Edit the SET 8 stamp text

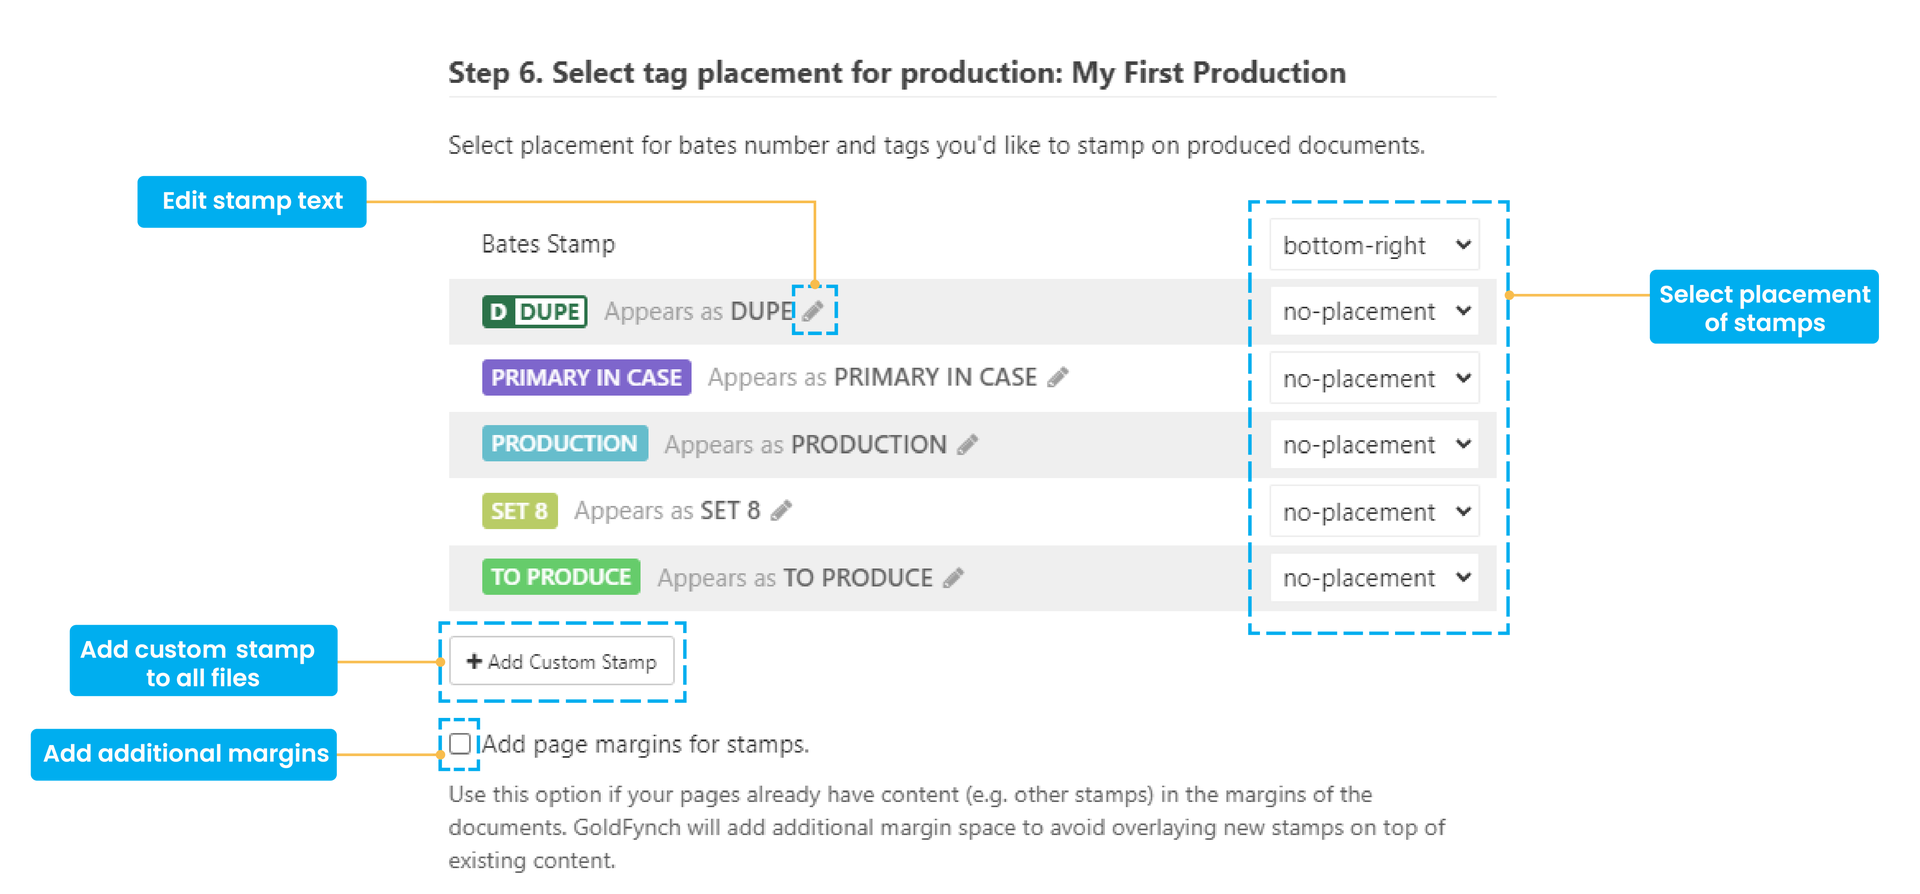click(x=781, y=510)
